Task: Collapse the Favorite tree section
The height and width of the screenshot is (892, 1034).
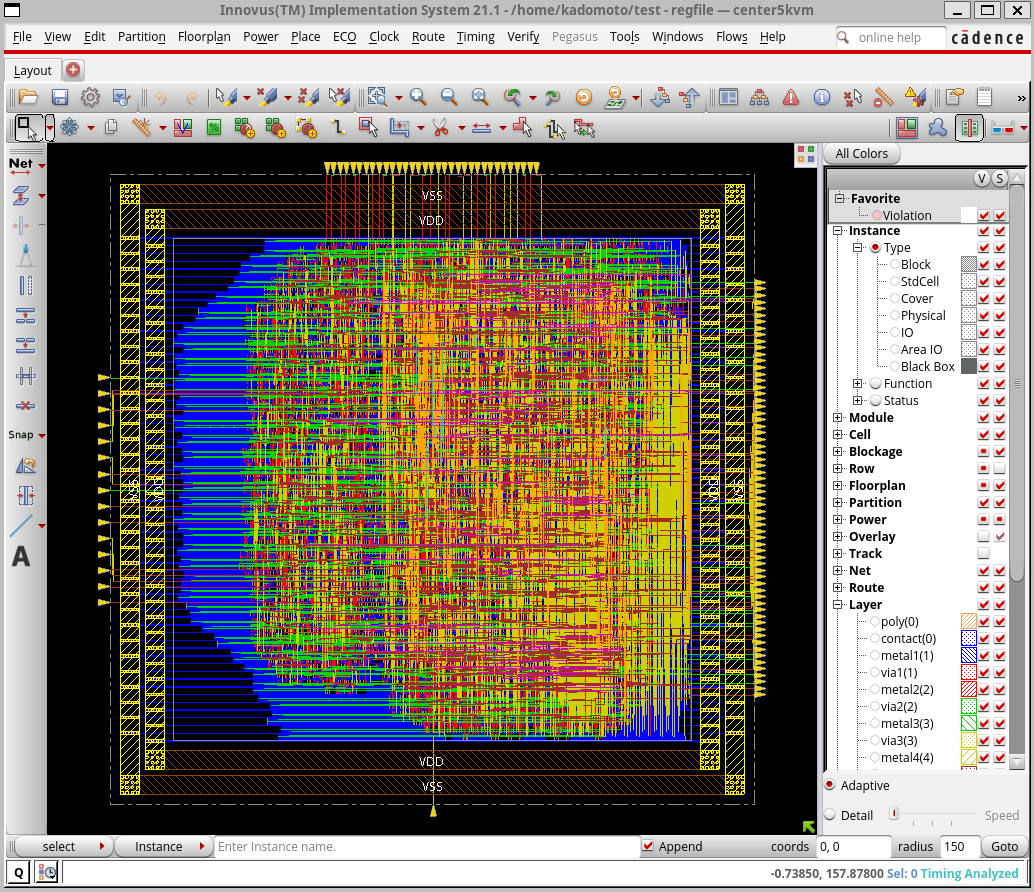Action: click(839, 198)
